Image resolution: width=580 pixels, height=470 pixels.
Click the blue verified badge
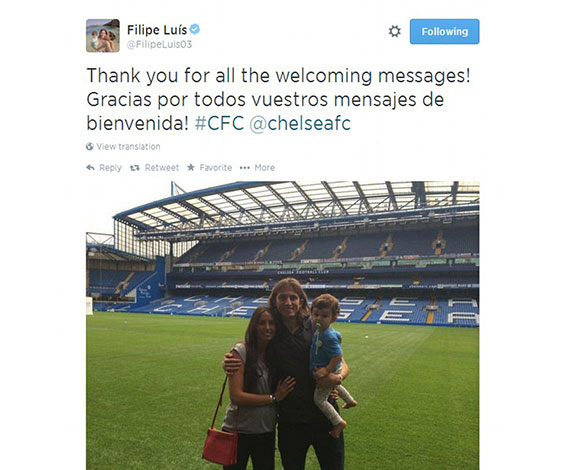[195, 29]
